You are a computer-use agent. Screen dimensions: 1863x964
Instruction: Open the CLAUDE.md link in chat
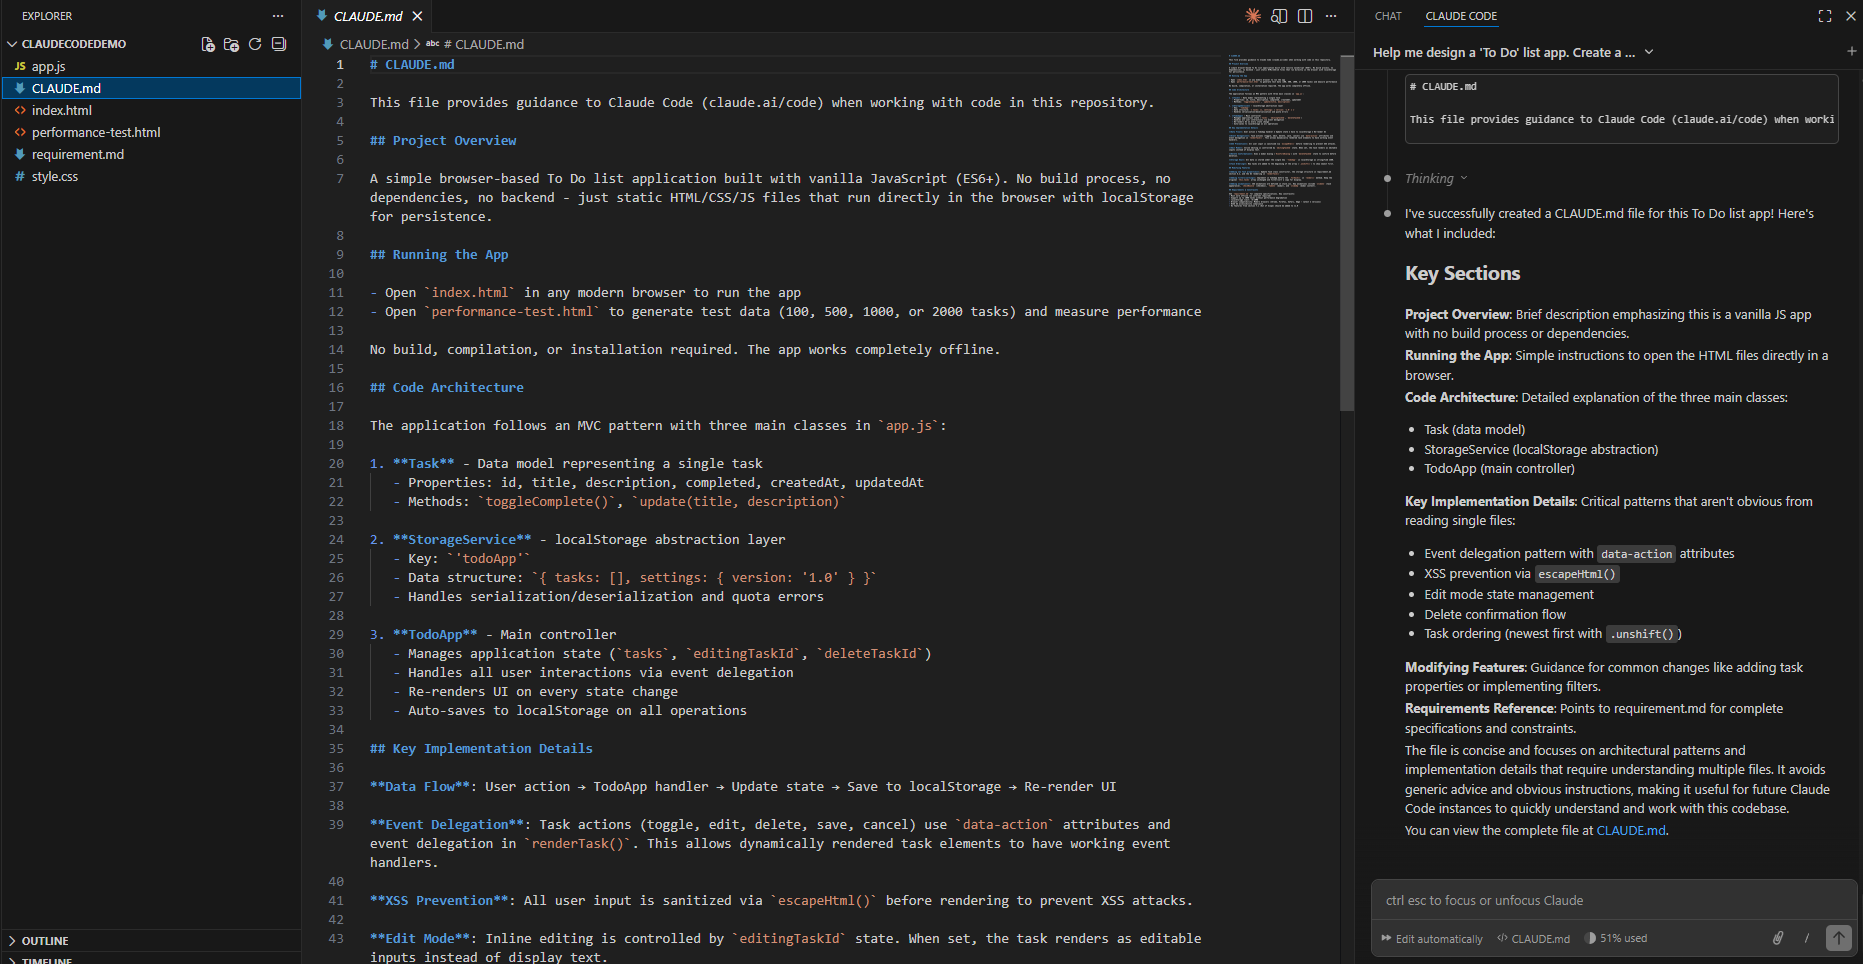point(1631,830)
